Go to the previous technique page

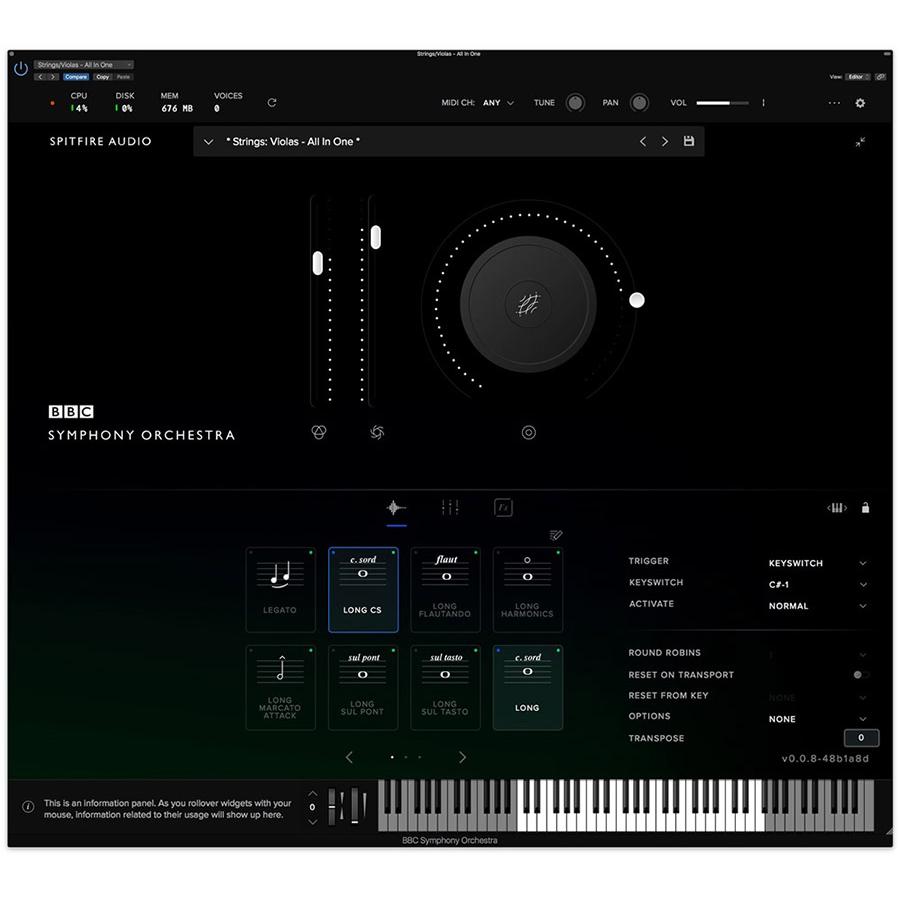tap(350, 757)
